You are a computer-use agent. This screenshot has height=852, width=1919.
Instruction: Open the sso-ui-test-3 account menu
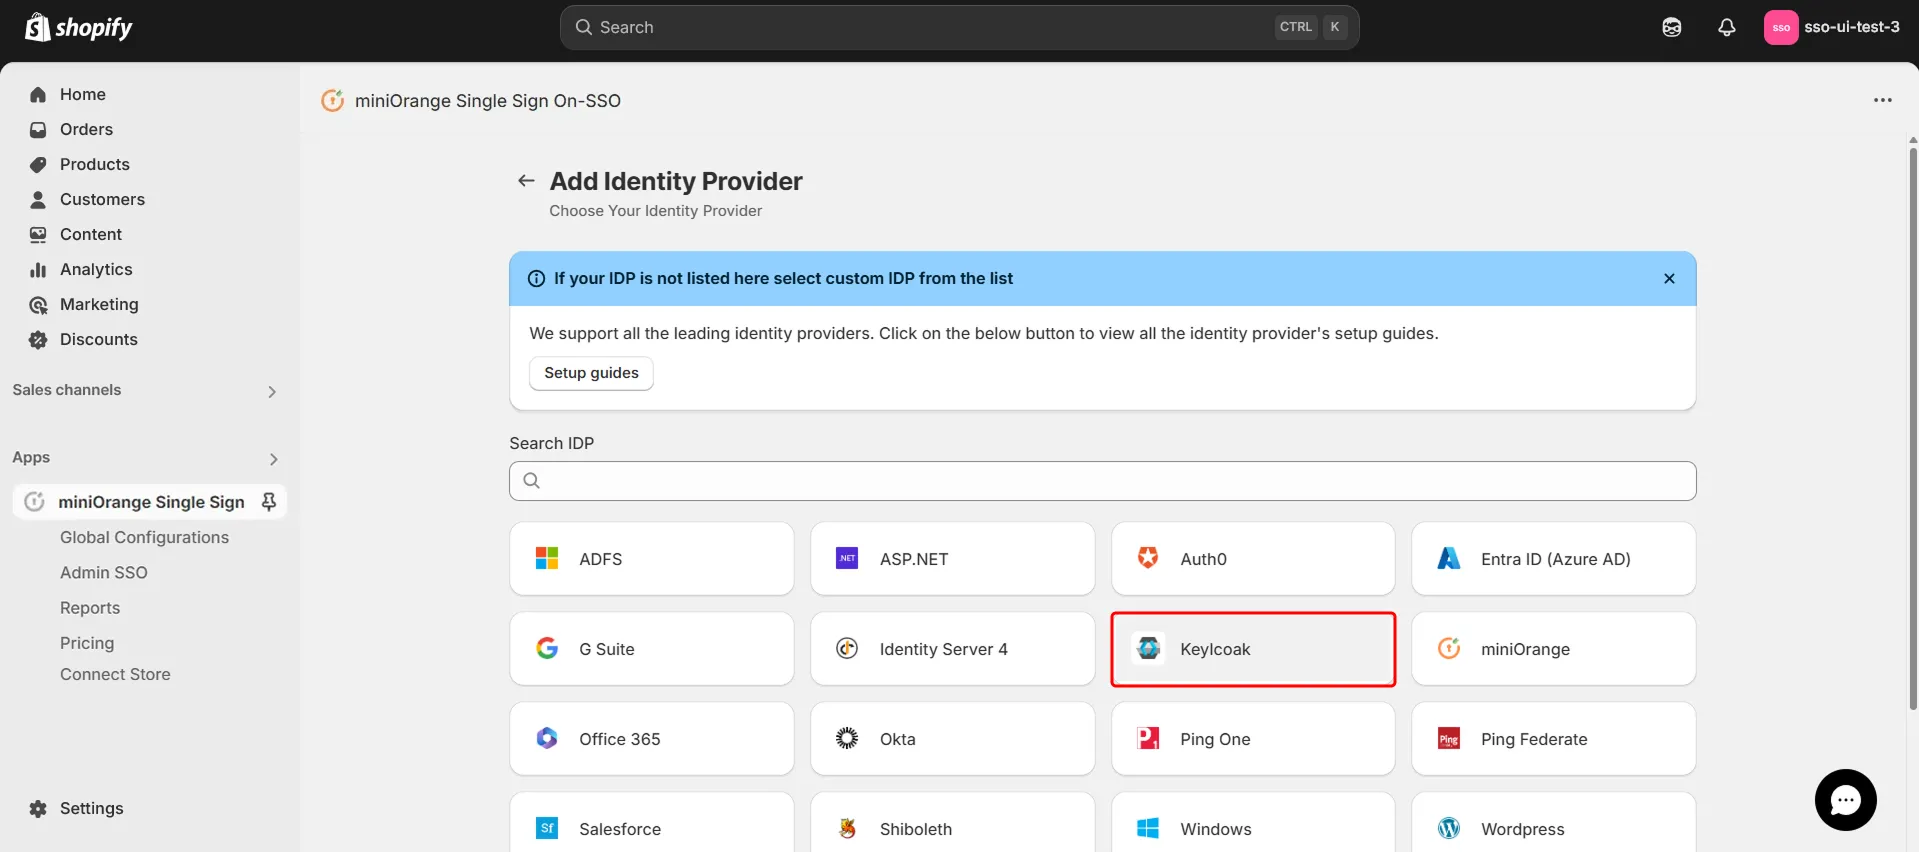1832,27
